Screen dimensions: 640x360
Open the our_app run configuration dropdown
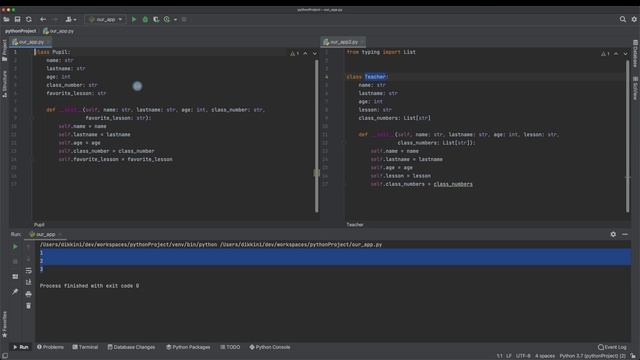pyautogui.click(x=105, y=19)
